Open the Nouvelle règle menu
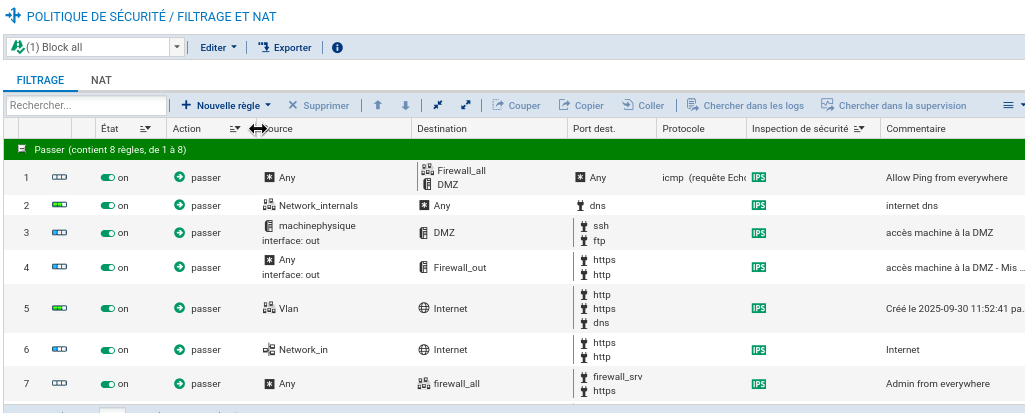Screen dimensions: 1025x413 coord(226,105)
